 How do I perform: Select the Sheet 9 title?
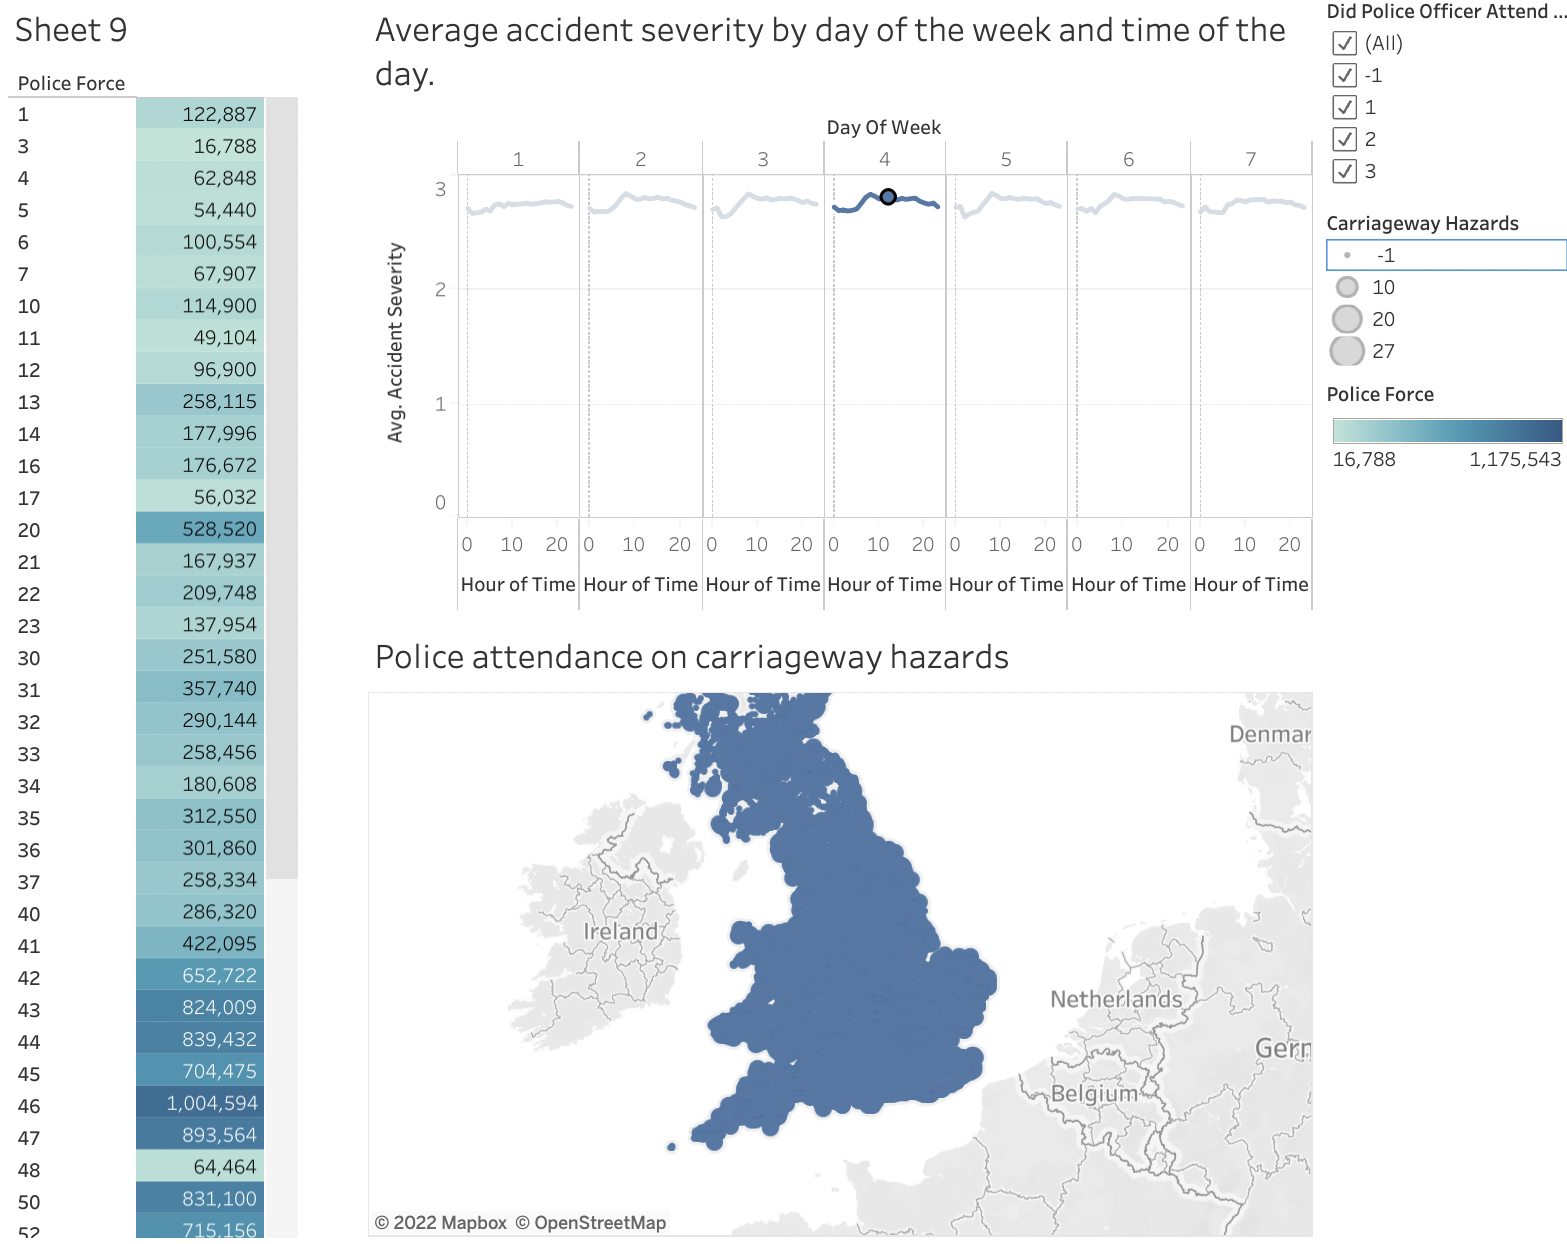click(x=70, y=30)
